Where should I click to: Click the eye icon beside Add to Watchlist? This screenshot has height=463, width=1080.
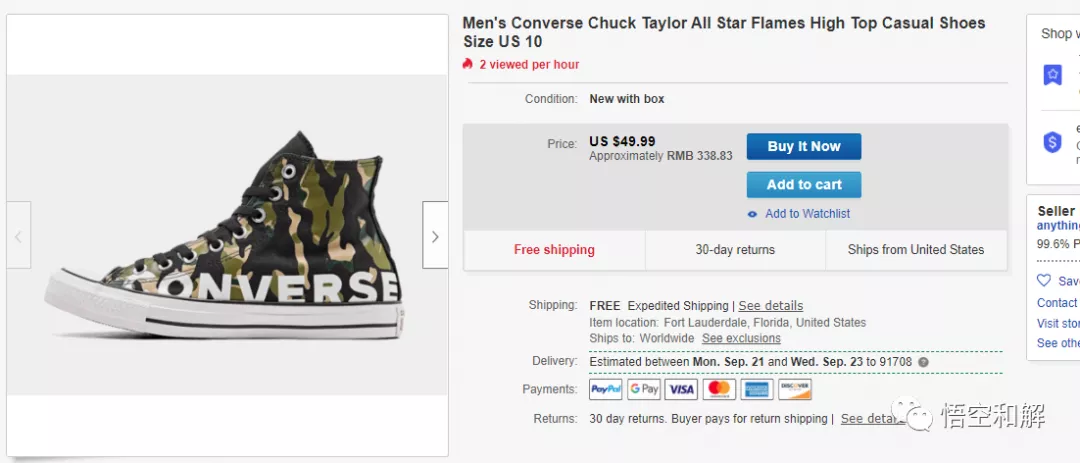(753, 214)
